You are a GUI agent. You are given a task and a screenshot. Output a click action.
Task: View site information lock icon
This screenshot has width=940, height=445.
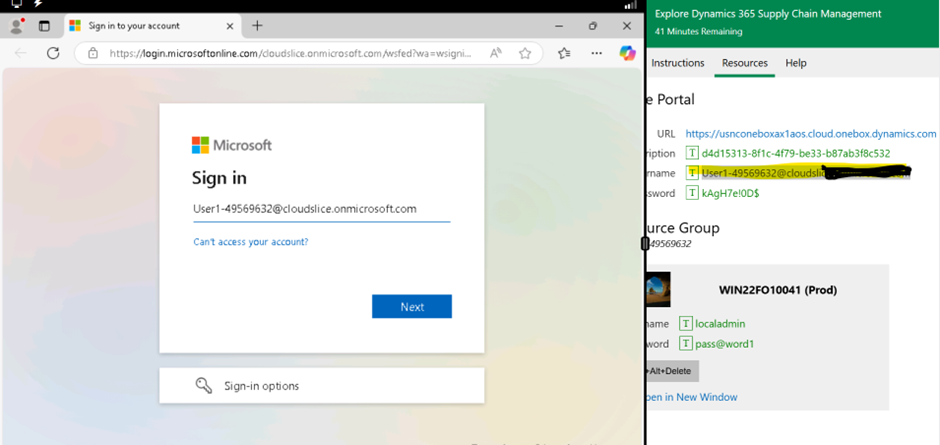tap(93, 53)
